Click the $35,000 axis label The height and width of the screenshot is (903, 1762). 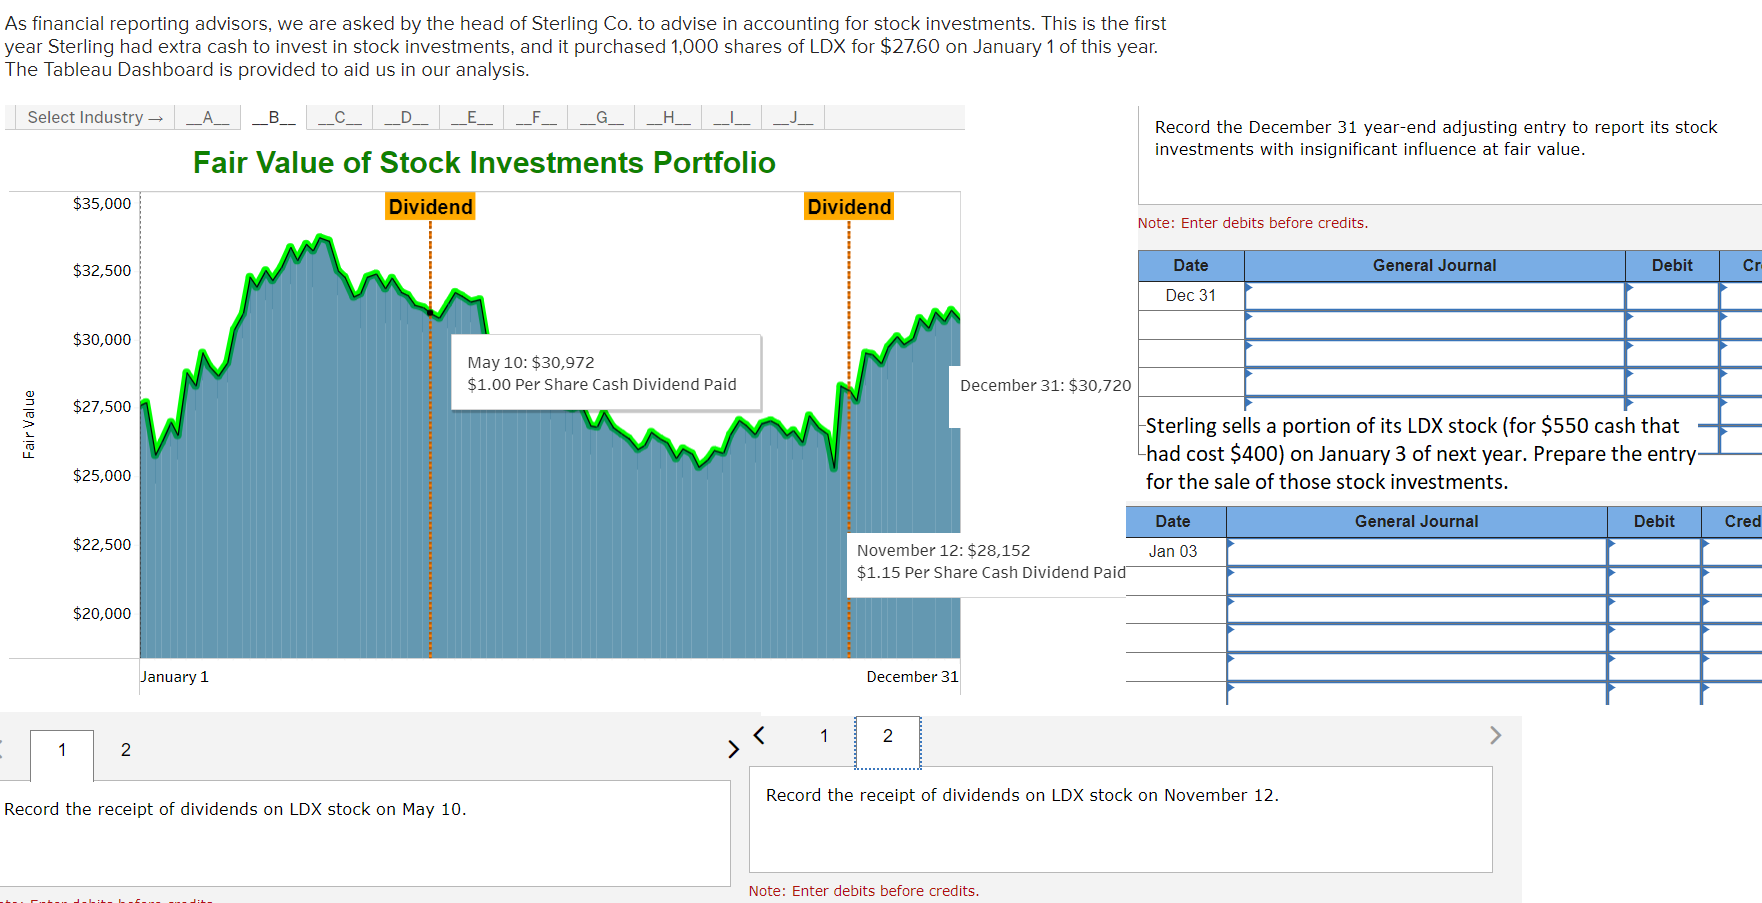tap(102, 204)
